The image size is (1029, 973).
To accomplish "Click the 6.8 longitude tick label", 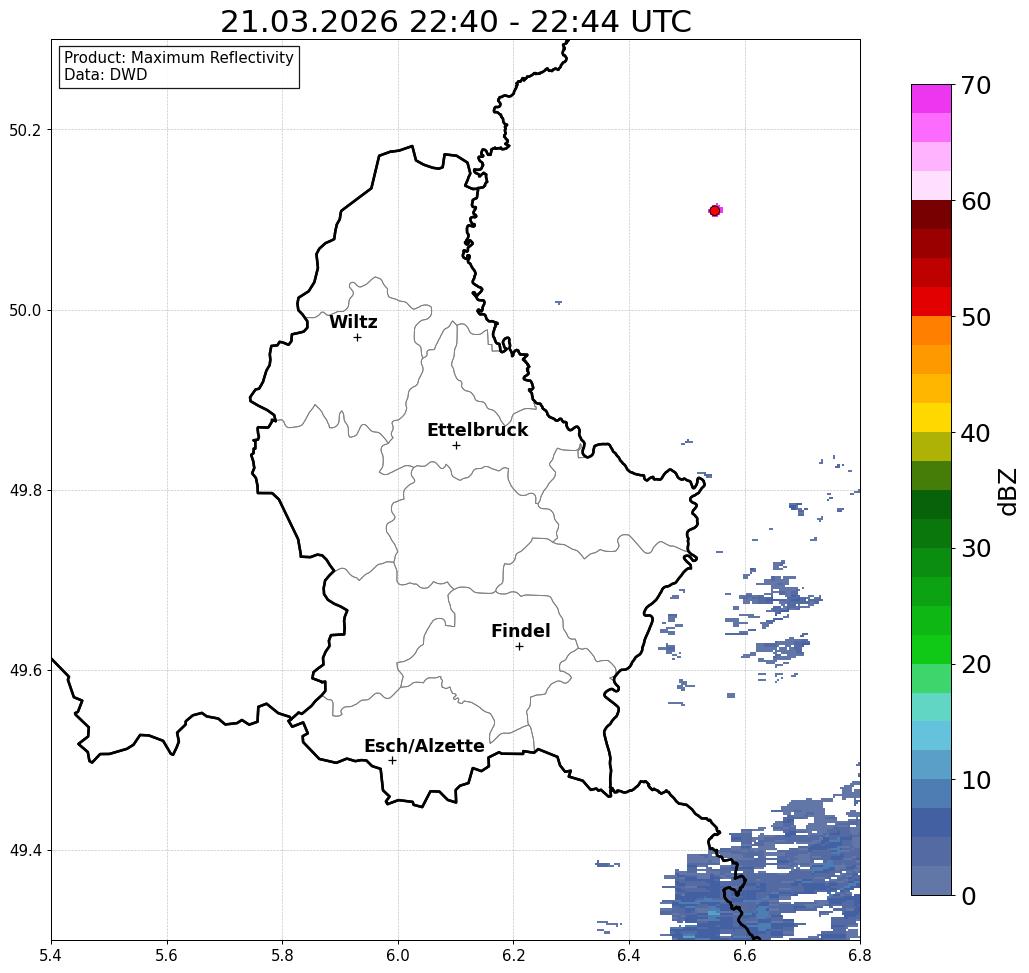I will coord(860,956).
